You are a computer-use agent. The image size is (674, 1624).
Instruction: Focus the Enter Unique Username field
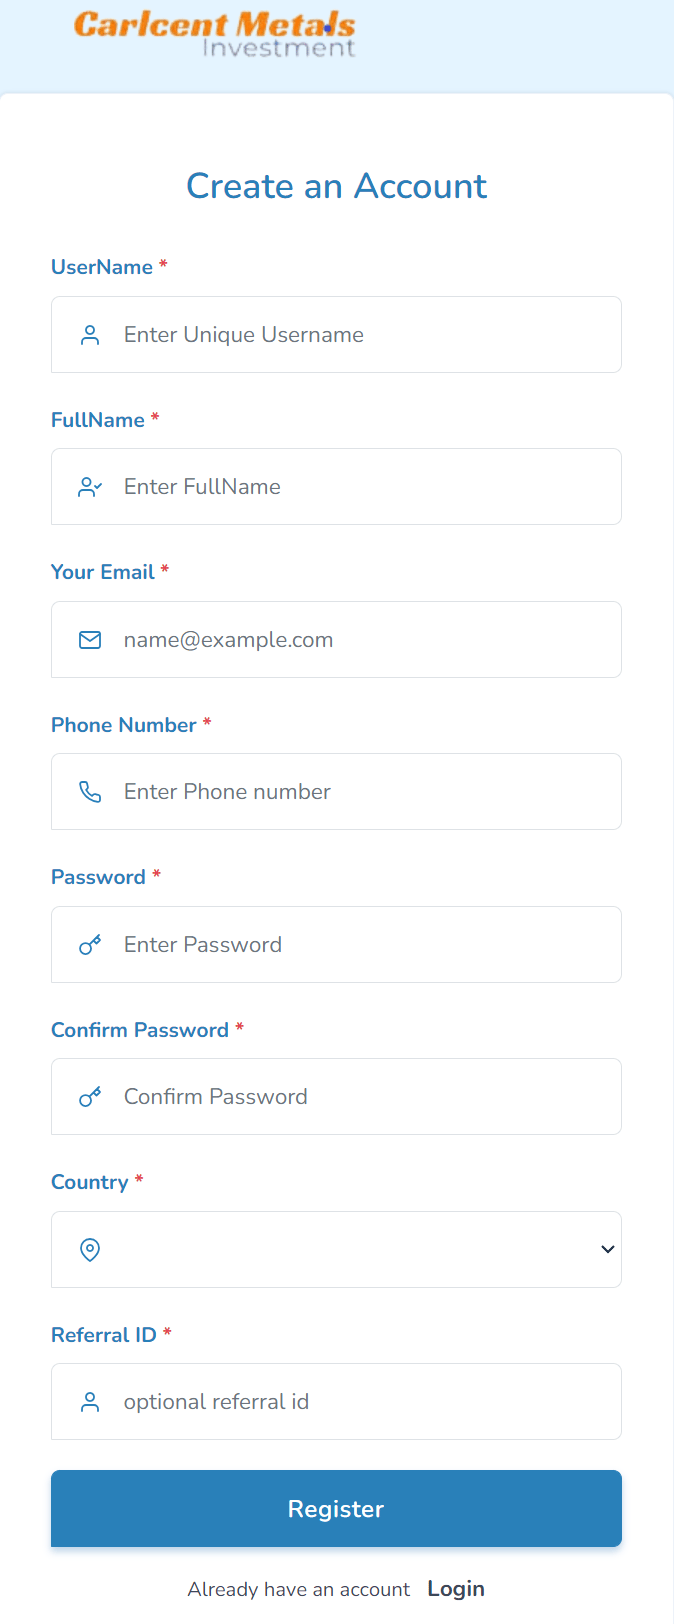[x=360, y=335]
